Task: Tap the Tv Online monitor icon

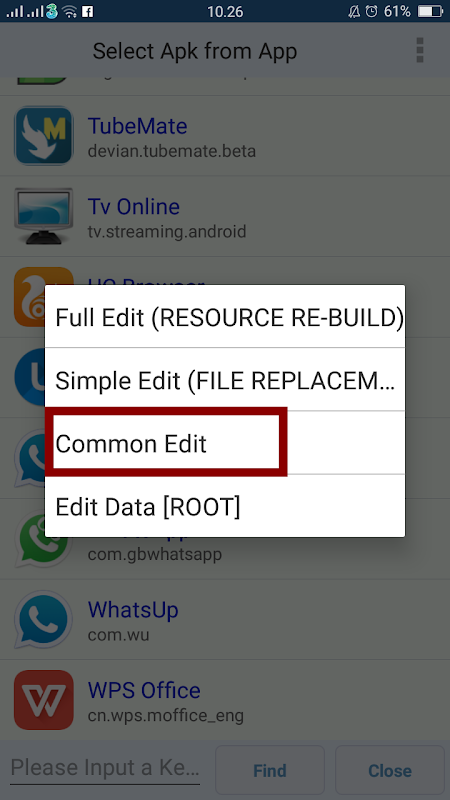Action: (x=44, y=216)
